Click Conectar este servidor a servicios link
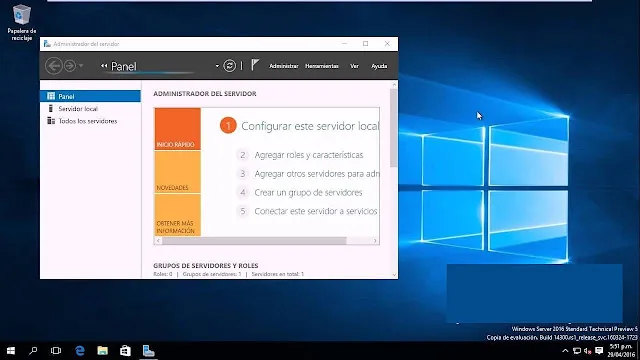This screenshot has height=360, width=640. tap(316, 211)
